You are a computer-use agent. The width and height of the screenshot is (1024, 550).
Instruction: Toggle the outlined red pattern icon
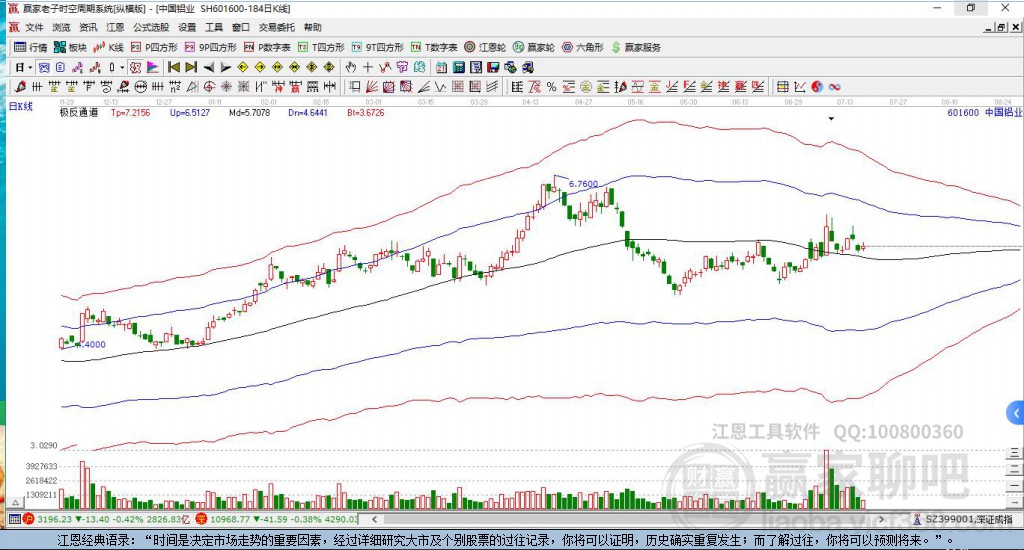point(135,67)
